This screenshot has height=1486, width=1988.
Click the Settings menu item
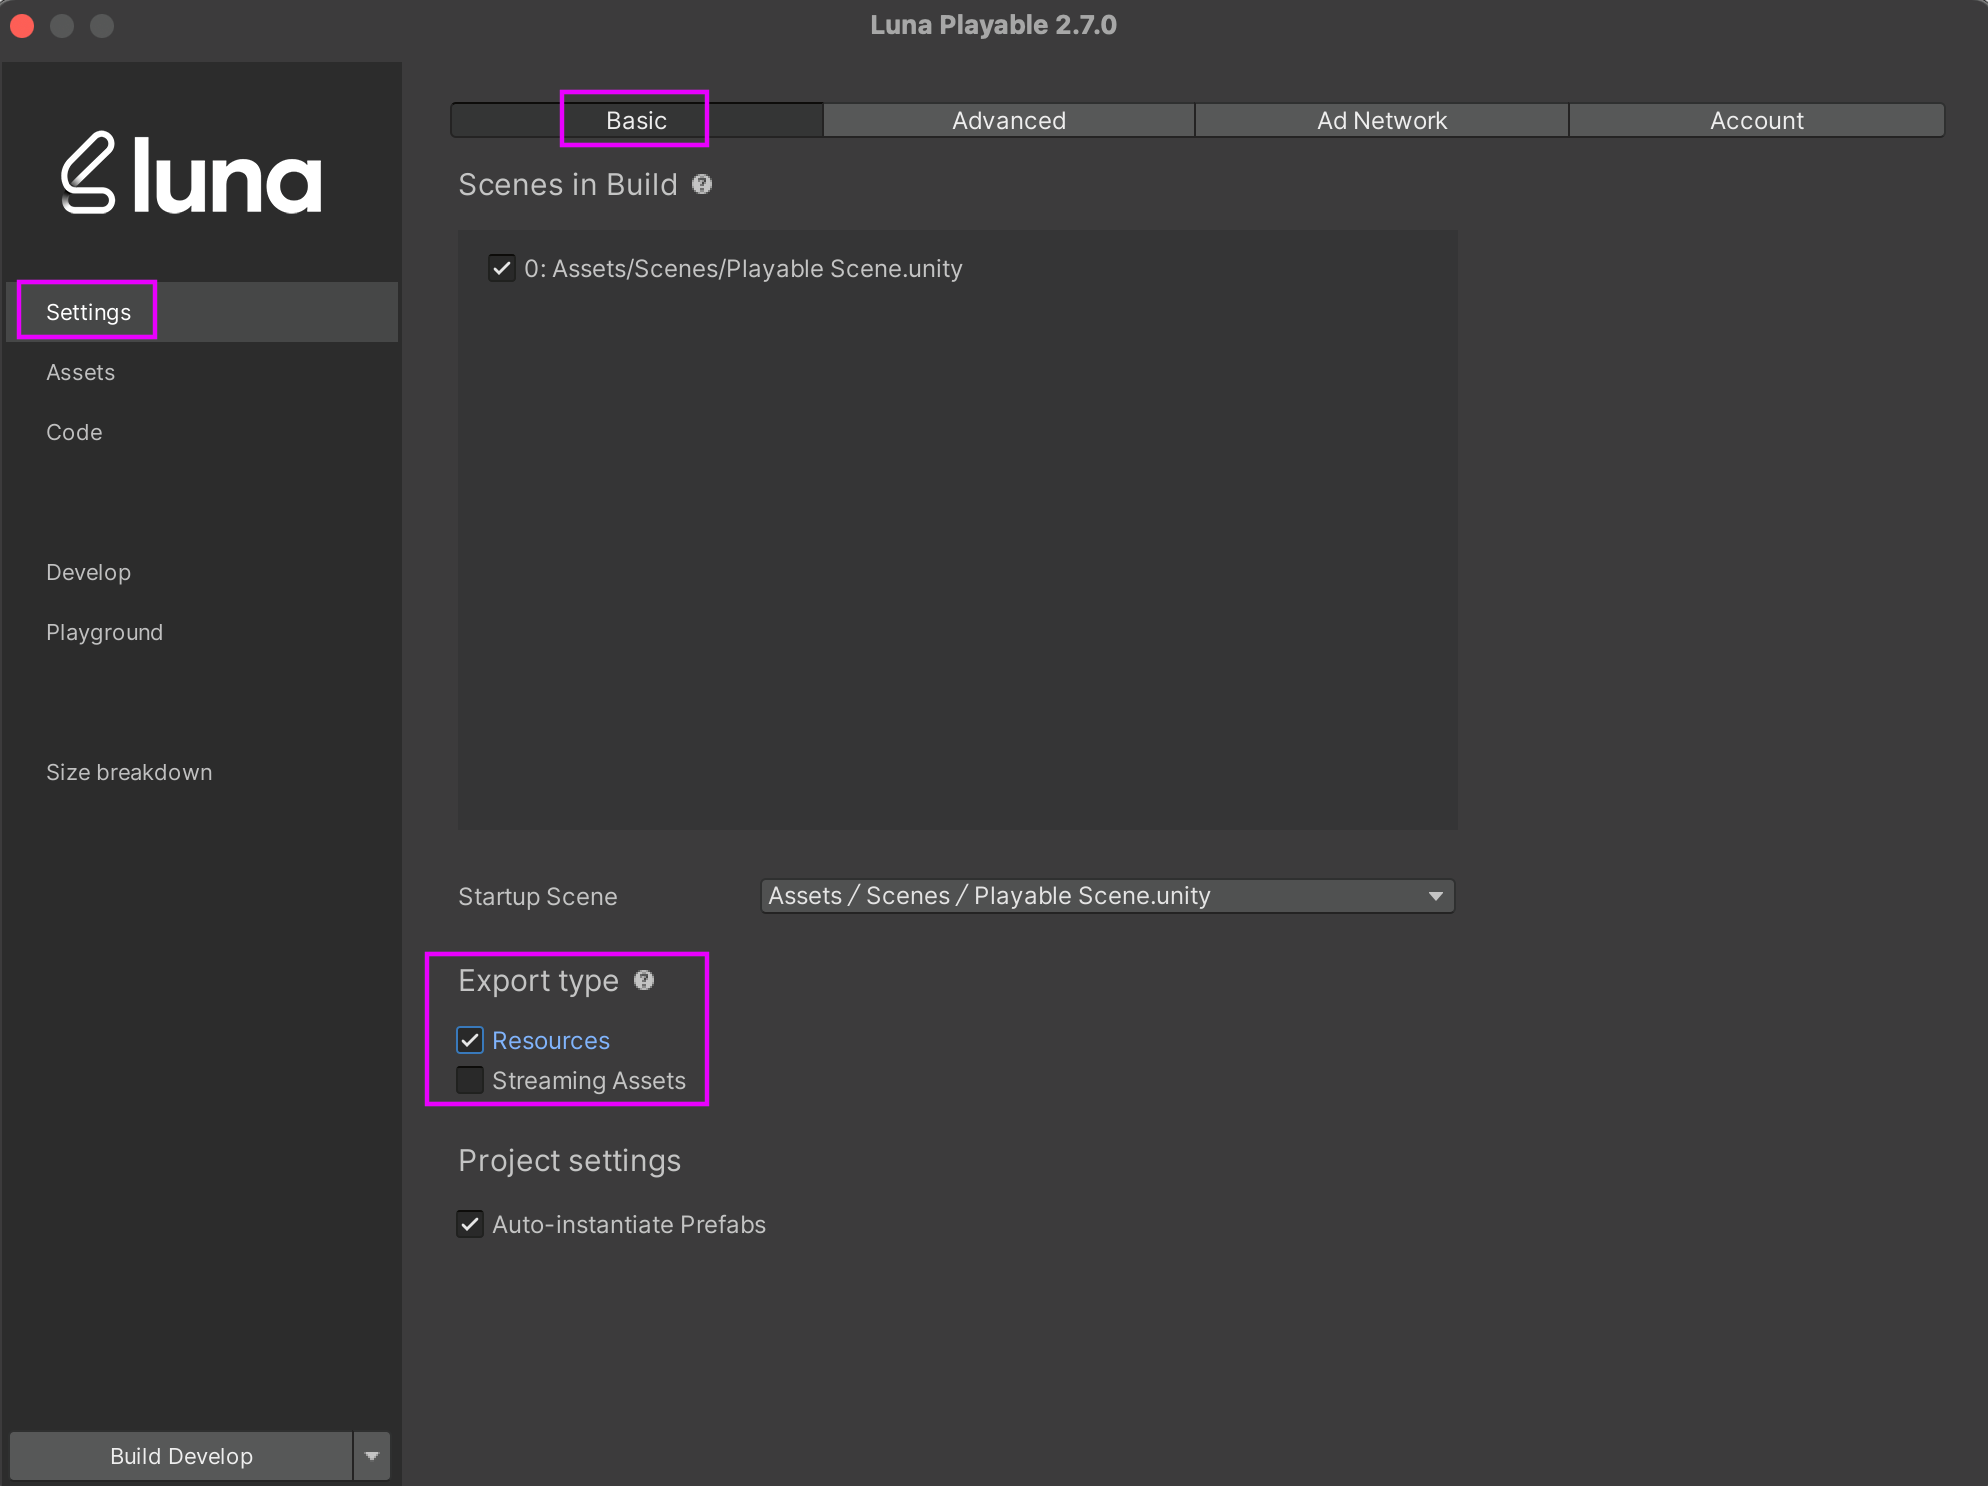(x=89, y=311)
